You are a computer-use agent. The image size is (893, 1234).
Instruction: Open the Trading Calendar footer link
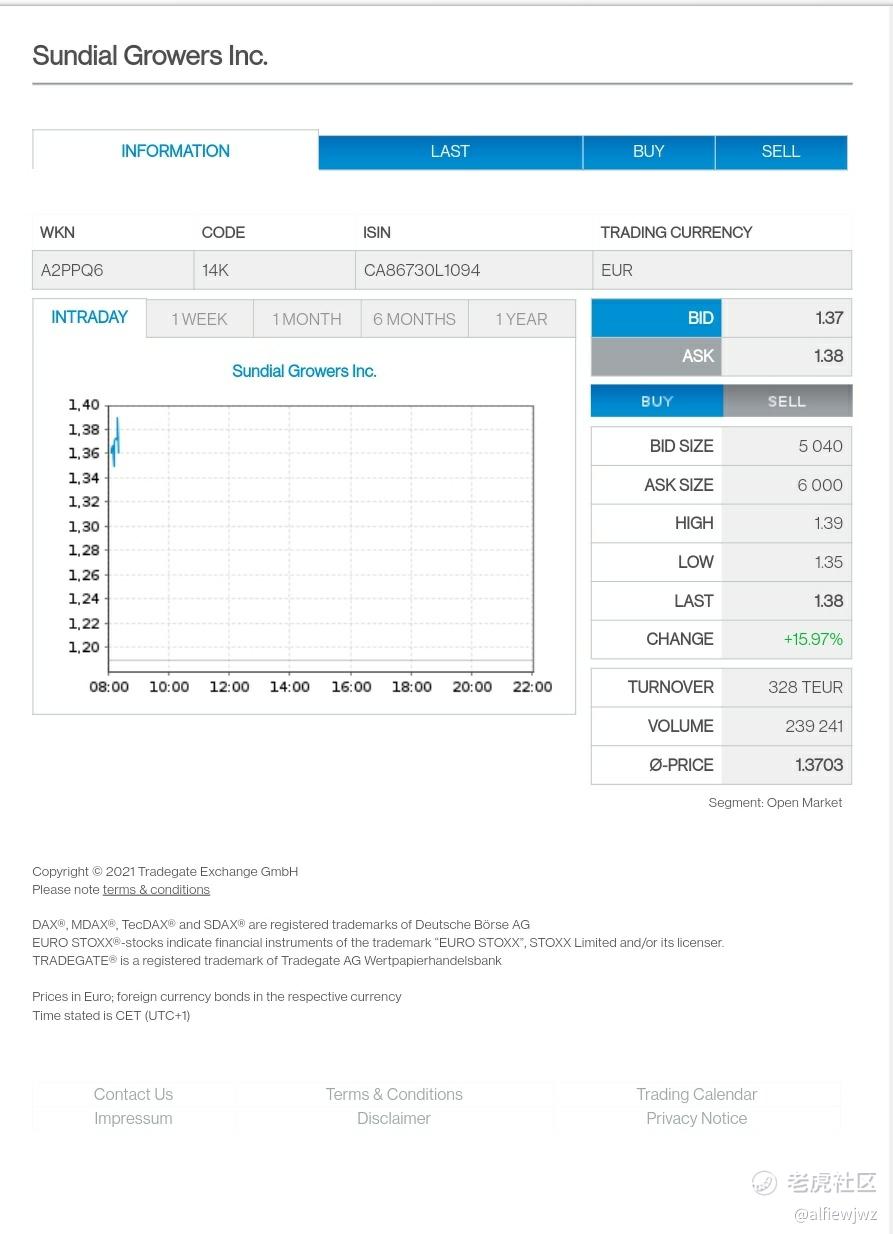(697, 1094)
